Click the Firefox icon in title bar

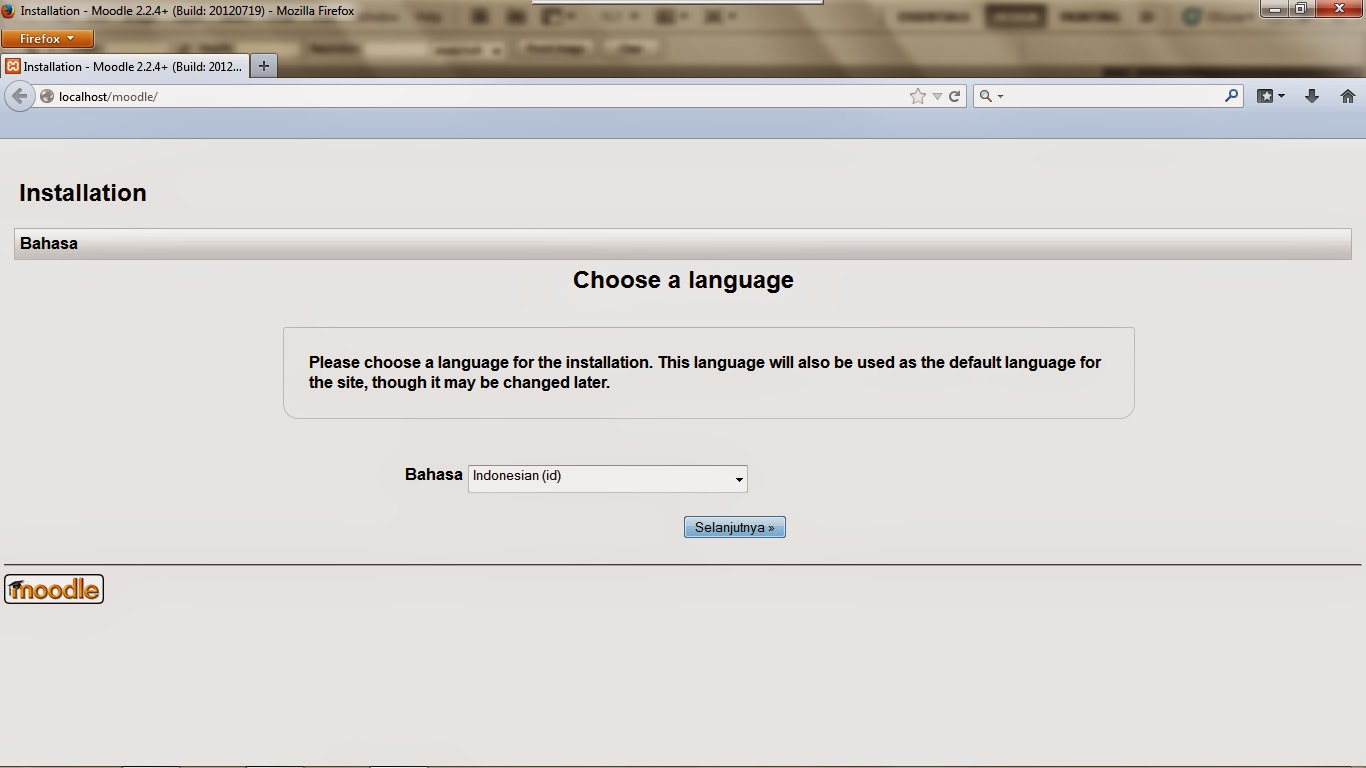[8, 11]
